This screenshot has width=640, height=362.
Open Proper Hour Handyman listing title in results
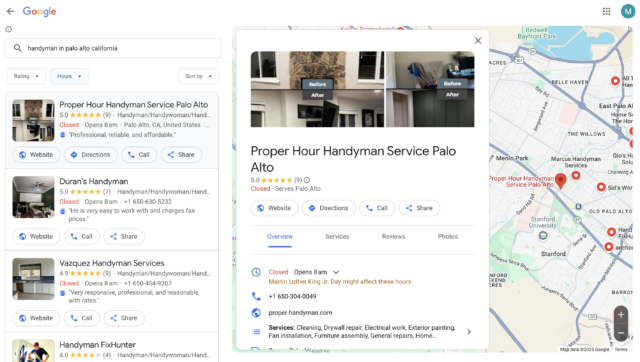pyautogui.click(x=133, y=105)
